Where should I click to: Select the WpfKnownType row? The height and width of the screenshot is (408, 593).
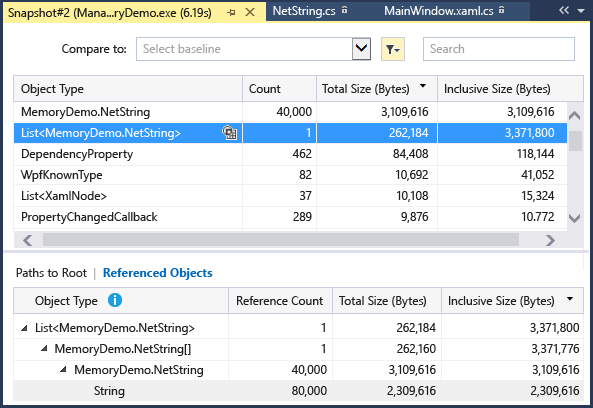290,175
